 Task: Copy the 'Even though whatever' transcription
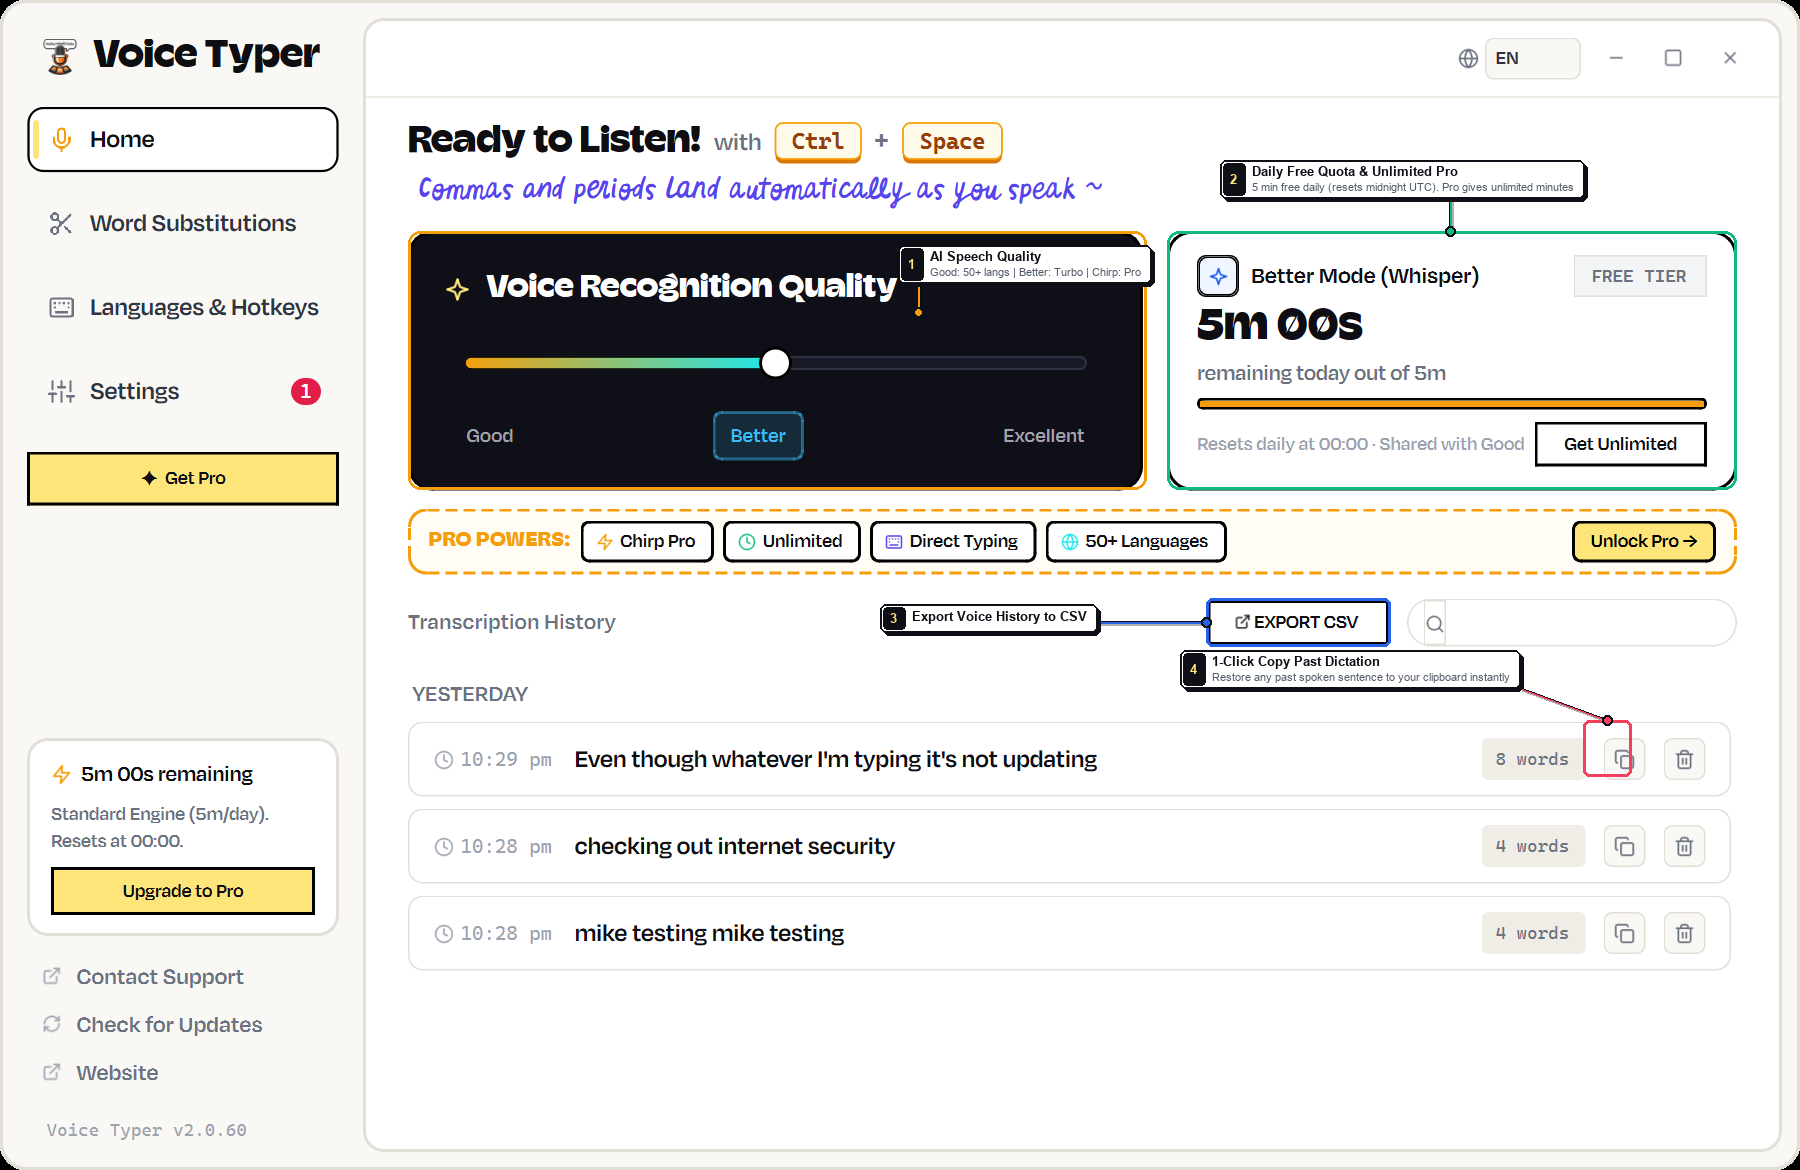[x=1624, y=760]
